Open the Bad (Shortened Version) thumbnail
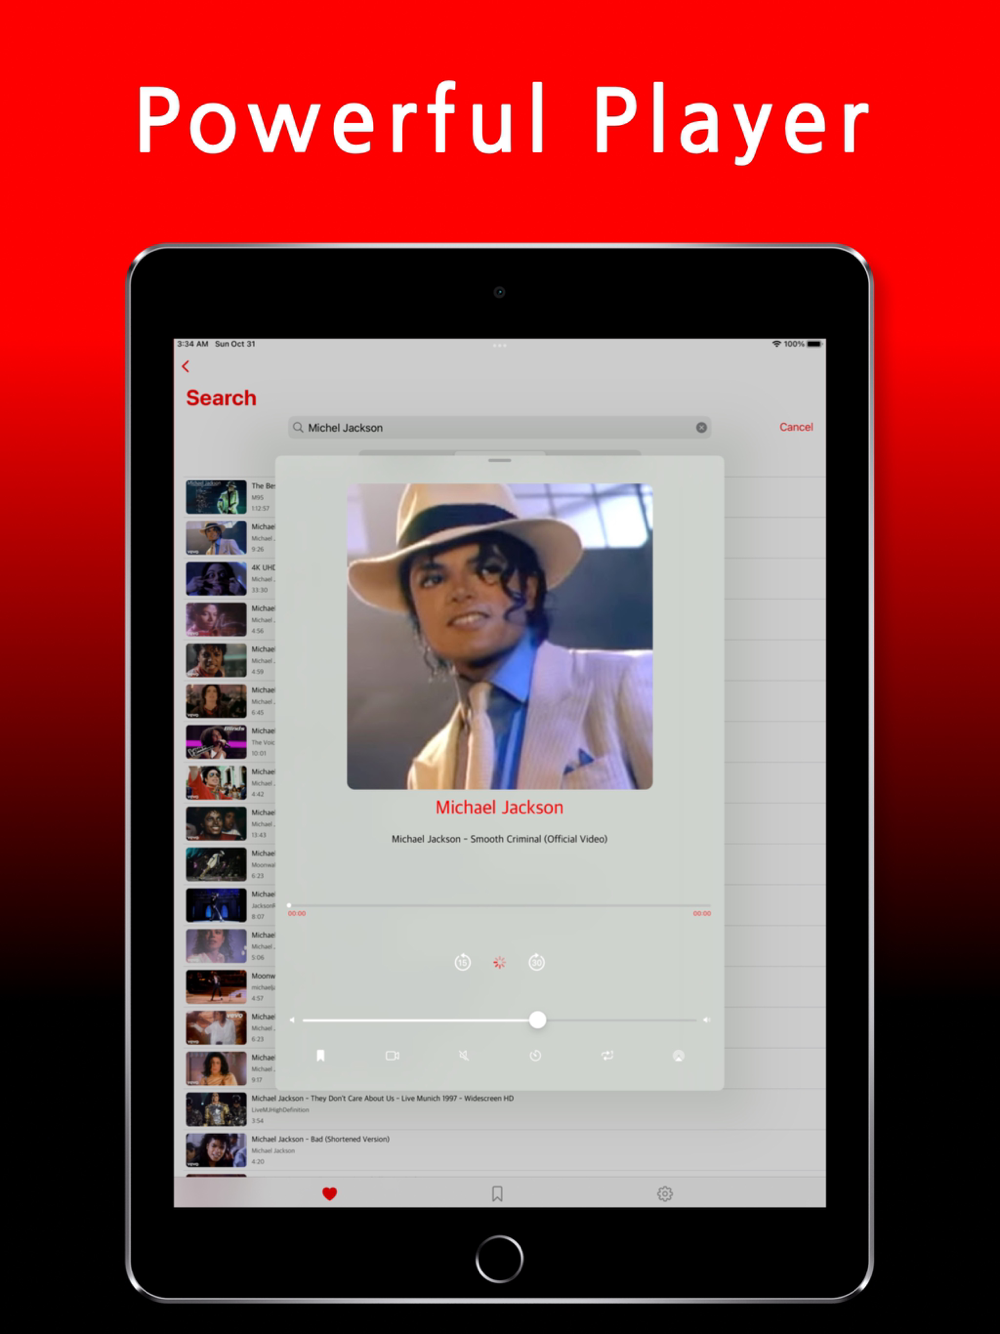Image resolution: width=1000 pixels, height=1334 pixels. coord(216,1151)
